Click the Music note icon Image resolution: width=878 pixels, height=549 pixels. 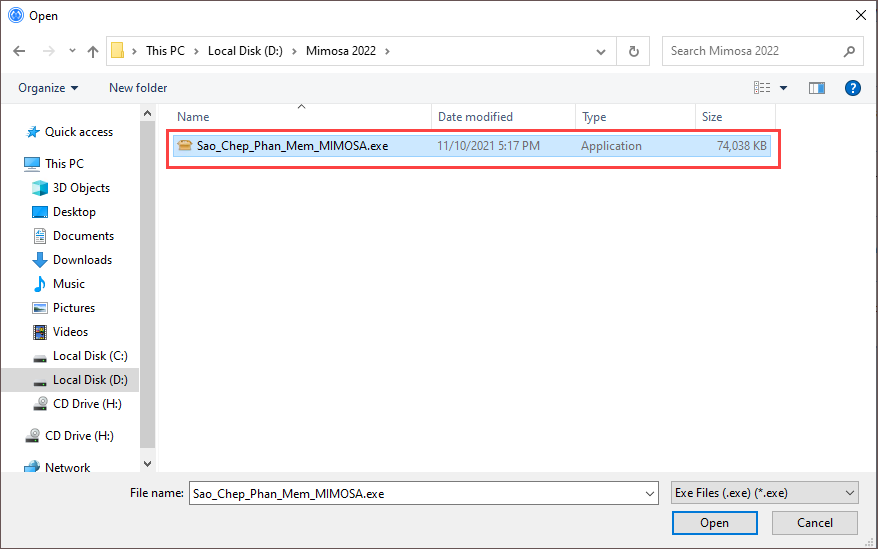point(40,284)
